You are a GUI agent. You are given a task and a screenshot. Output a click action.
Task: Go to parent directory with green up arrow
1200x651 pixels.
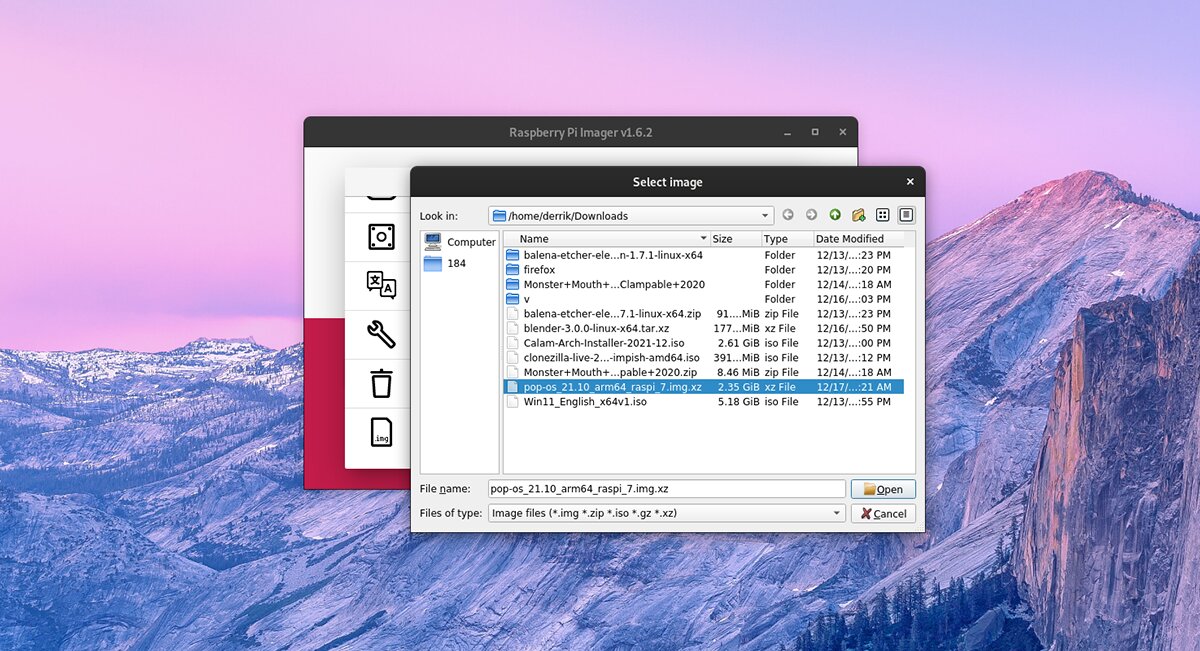[x=835, y=215]
